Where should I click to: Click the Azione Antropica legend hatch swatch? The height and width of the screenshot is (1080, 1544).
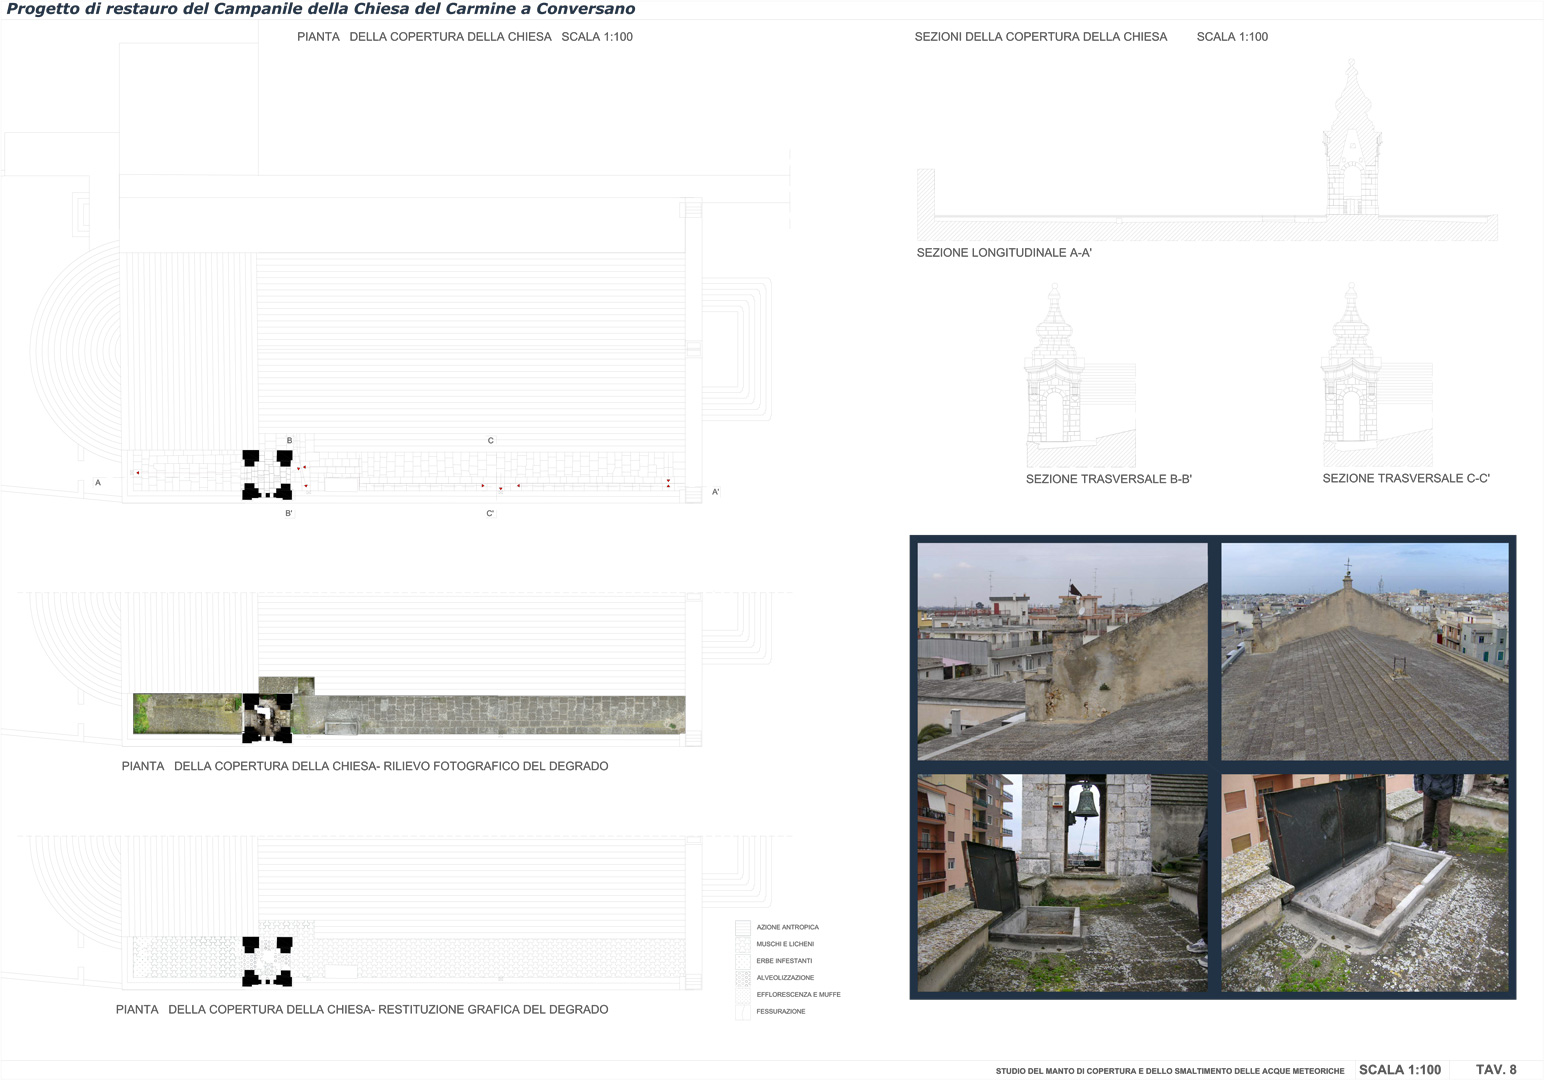coord(742,928)
